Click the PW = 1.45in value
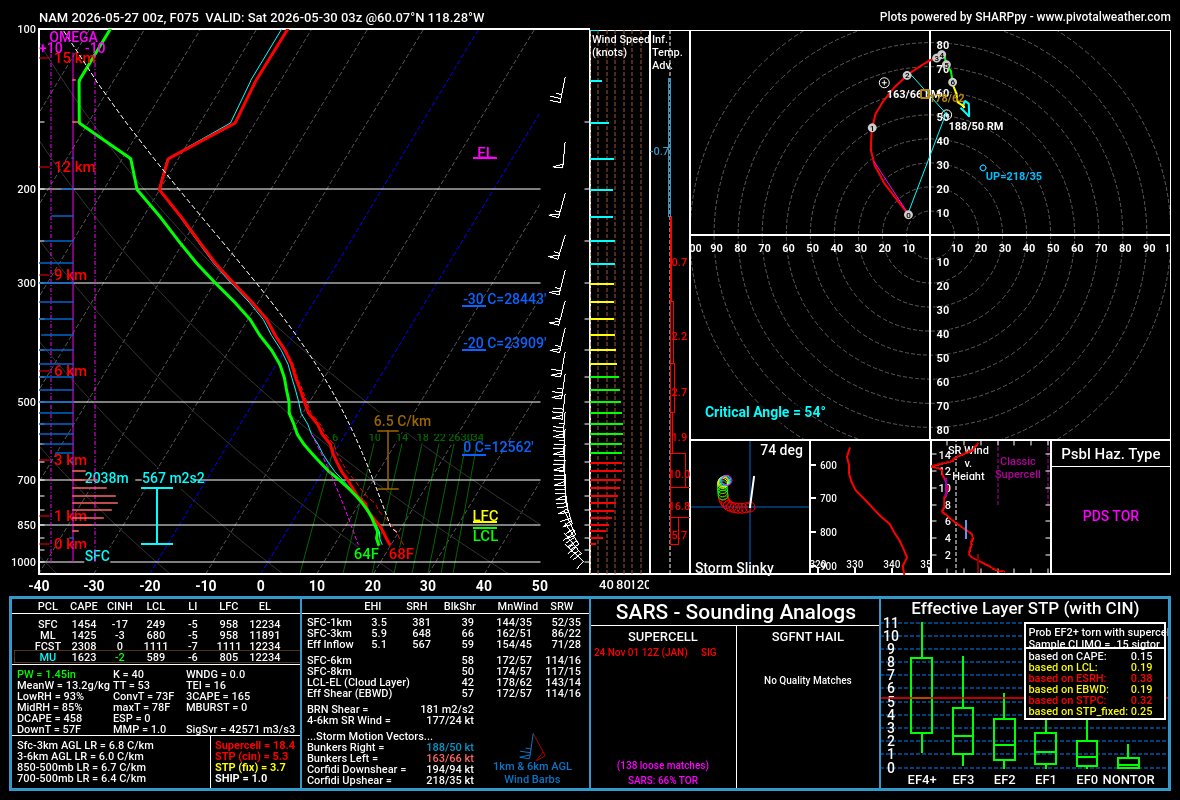Viewport: 1180px width, 800px height. (47, 675)
